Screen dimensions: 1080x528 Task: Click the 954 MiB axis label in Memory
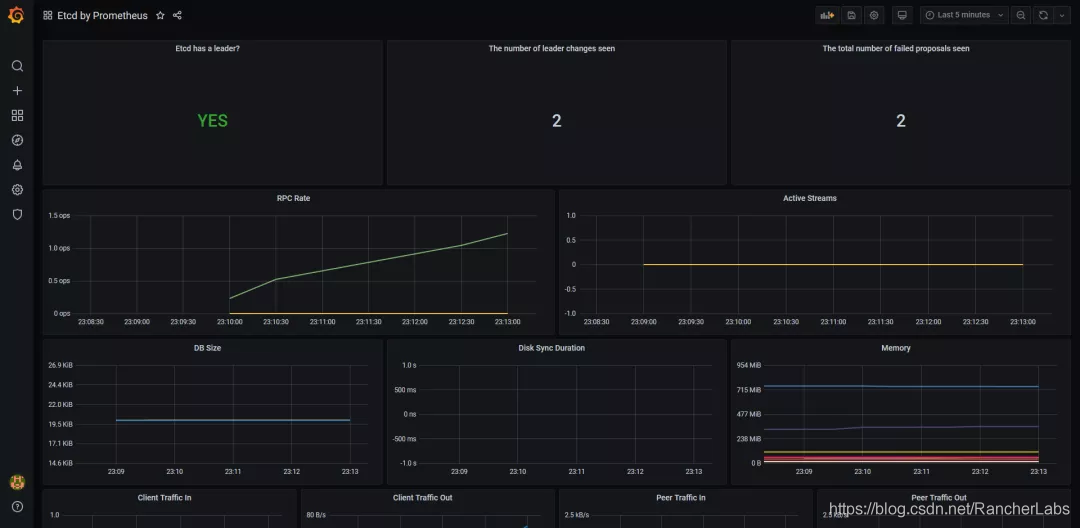click(749, 365)
